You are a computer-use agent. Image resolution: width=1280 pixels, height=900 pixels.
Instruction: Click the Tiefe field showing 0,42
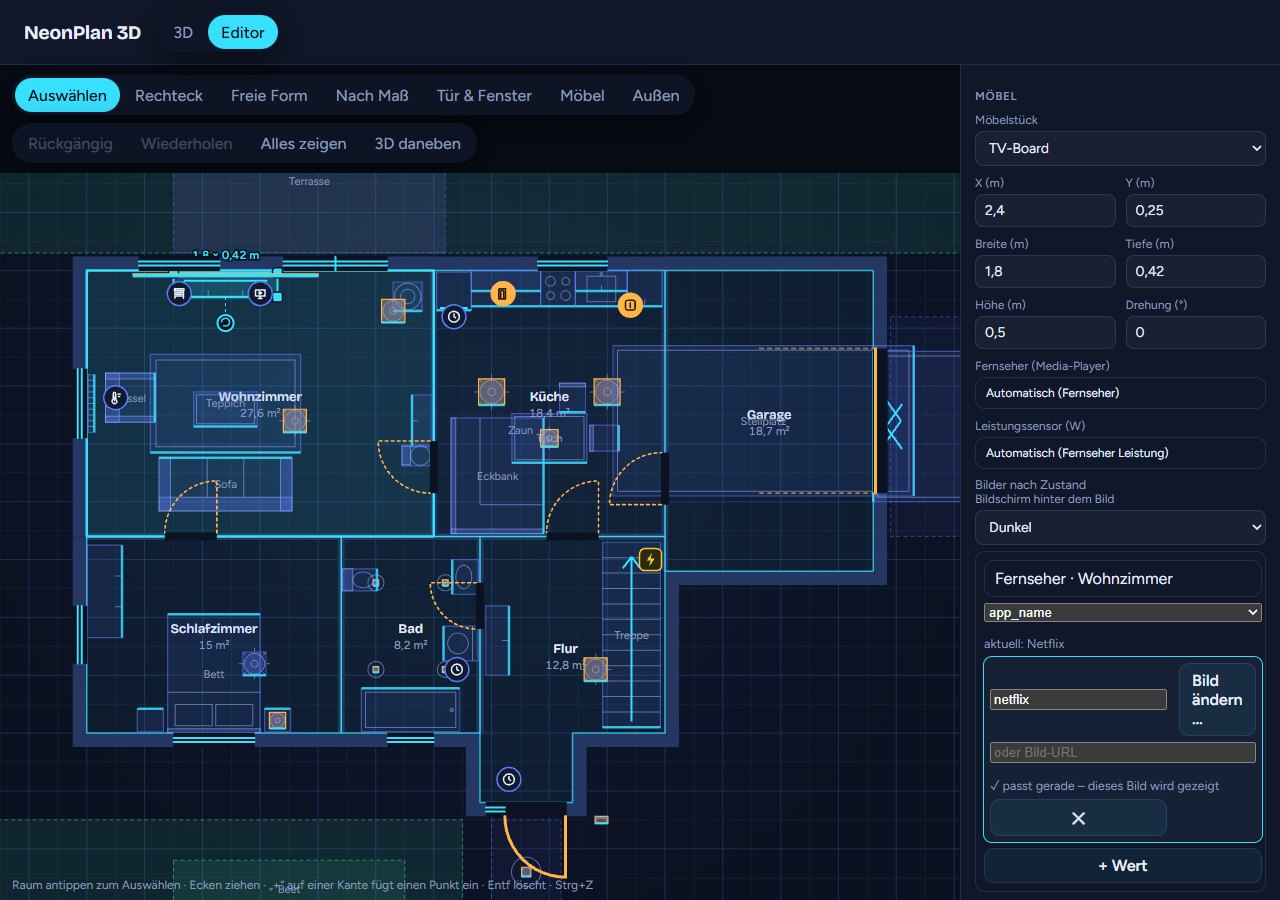coord(1196,271)
